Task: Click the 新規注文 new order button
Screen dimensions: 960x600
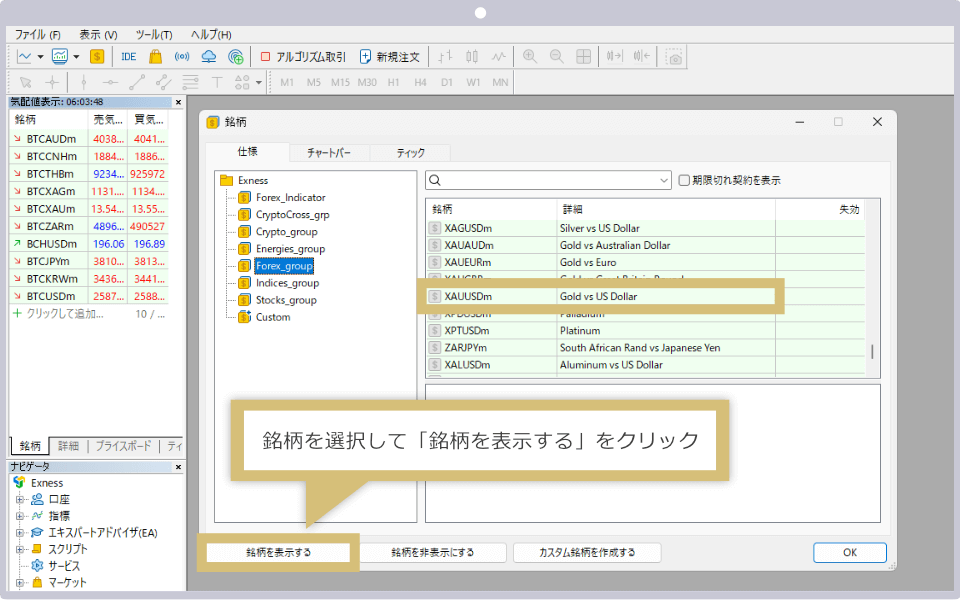Action: 389,57
